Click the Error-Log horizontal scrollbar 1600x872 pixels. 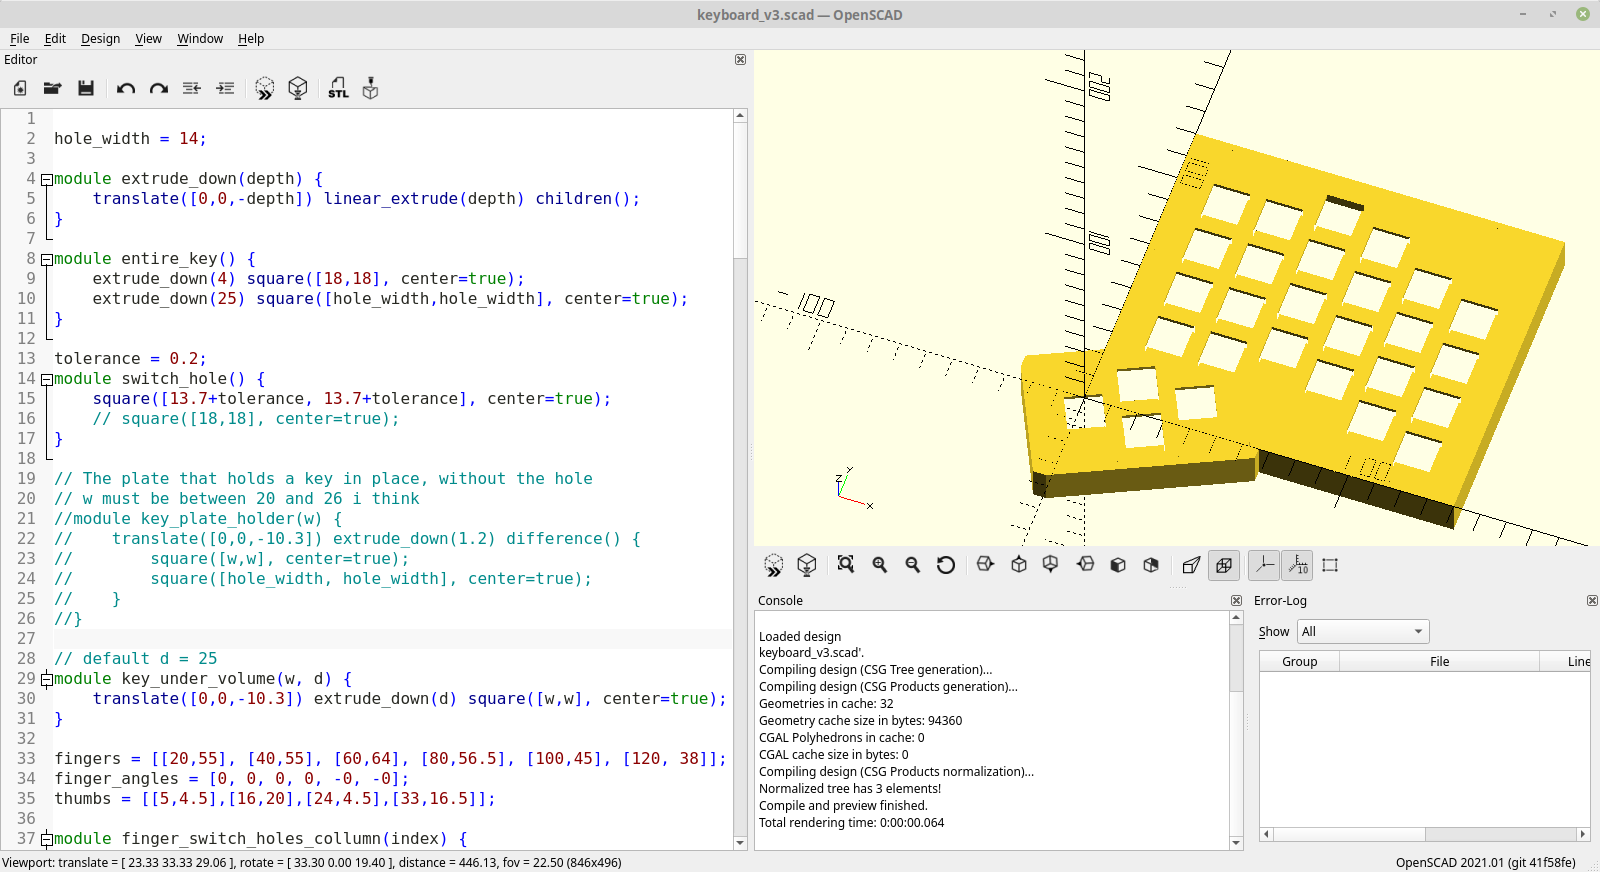coord(1425,834)
